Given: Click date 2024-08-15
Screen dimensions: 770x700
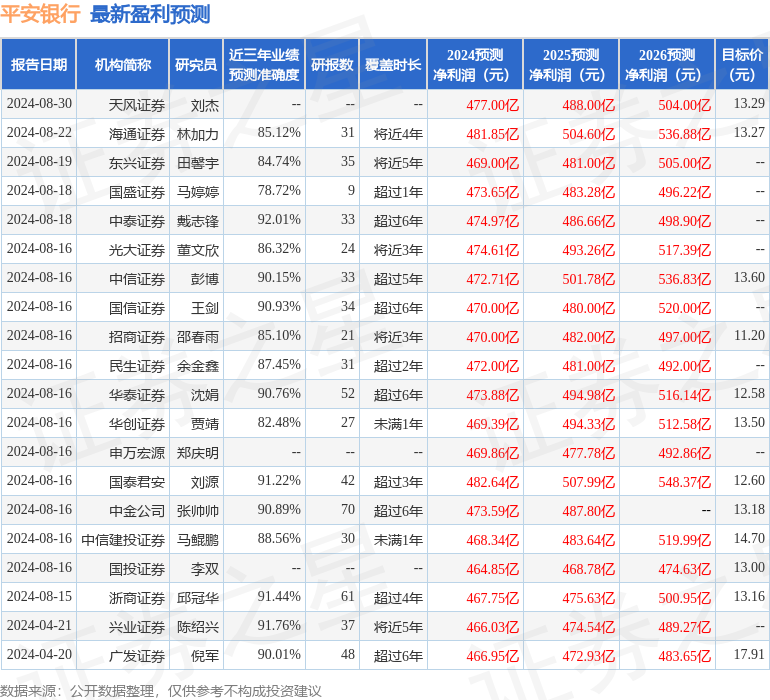Looking at the screenshot, I should tap(39, 596).
